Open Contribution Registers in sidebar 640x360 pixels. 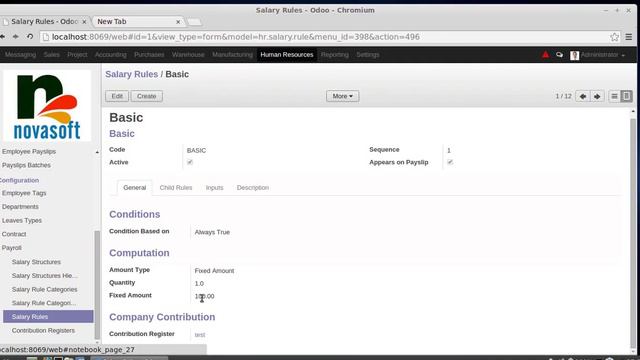(43, 331)
